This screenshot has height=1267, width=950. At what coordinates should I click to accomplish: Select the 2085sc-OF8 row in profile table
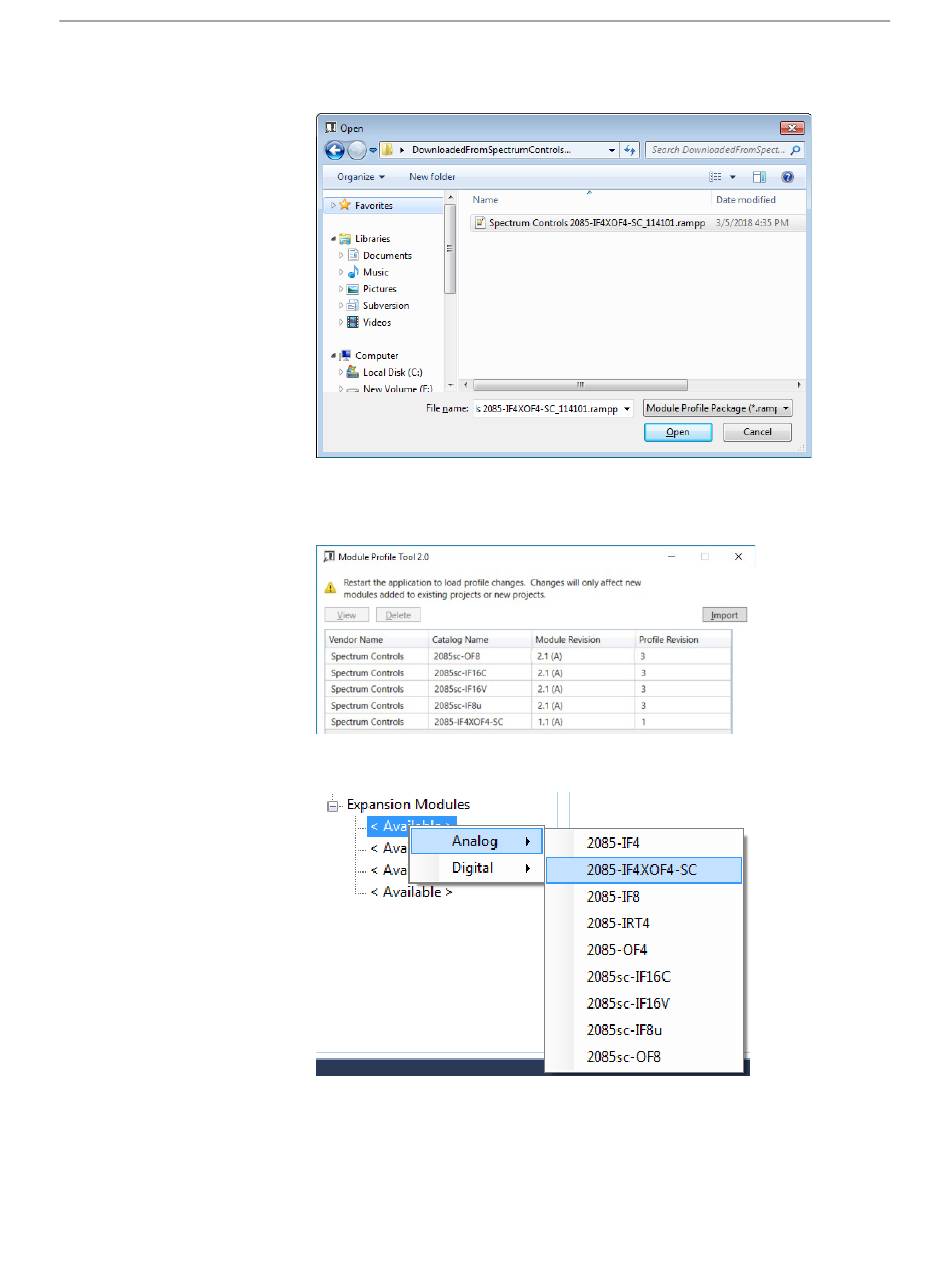pyautogui.click(x=529, y=656)
